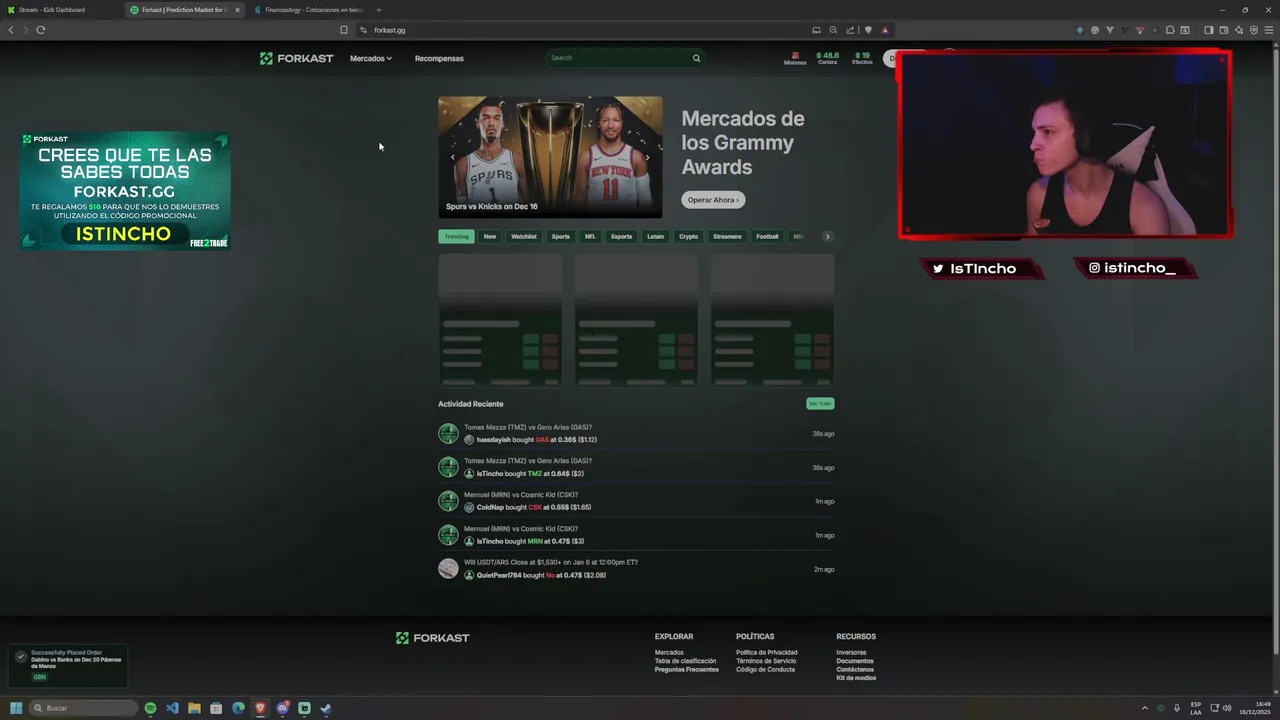Select the Sports category tab
The width and height of the screenshot is (1280, 720).
[561, 237]
